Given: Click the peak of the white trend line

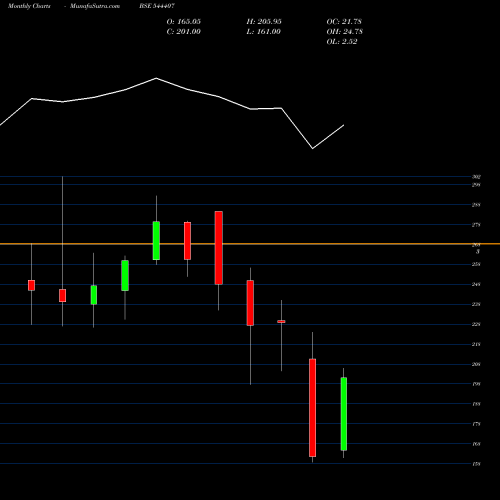Looking at the screenshot, I should (x=156, y=78).
